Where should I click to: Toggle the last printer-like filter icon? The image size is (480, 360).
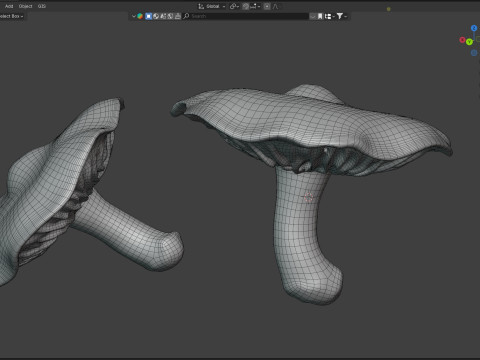click(178, 16)
